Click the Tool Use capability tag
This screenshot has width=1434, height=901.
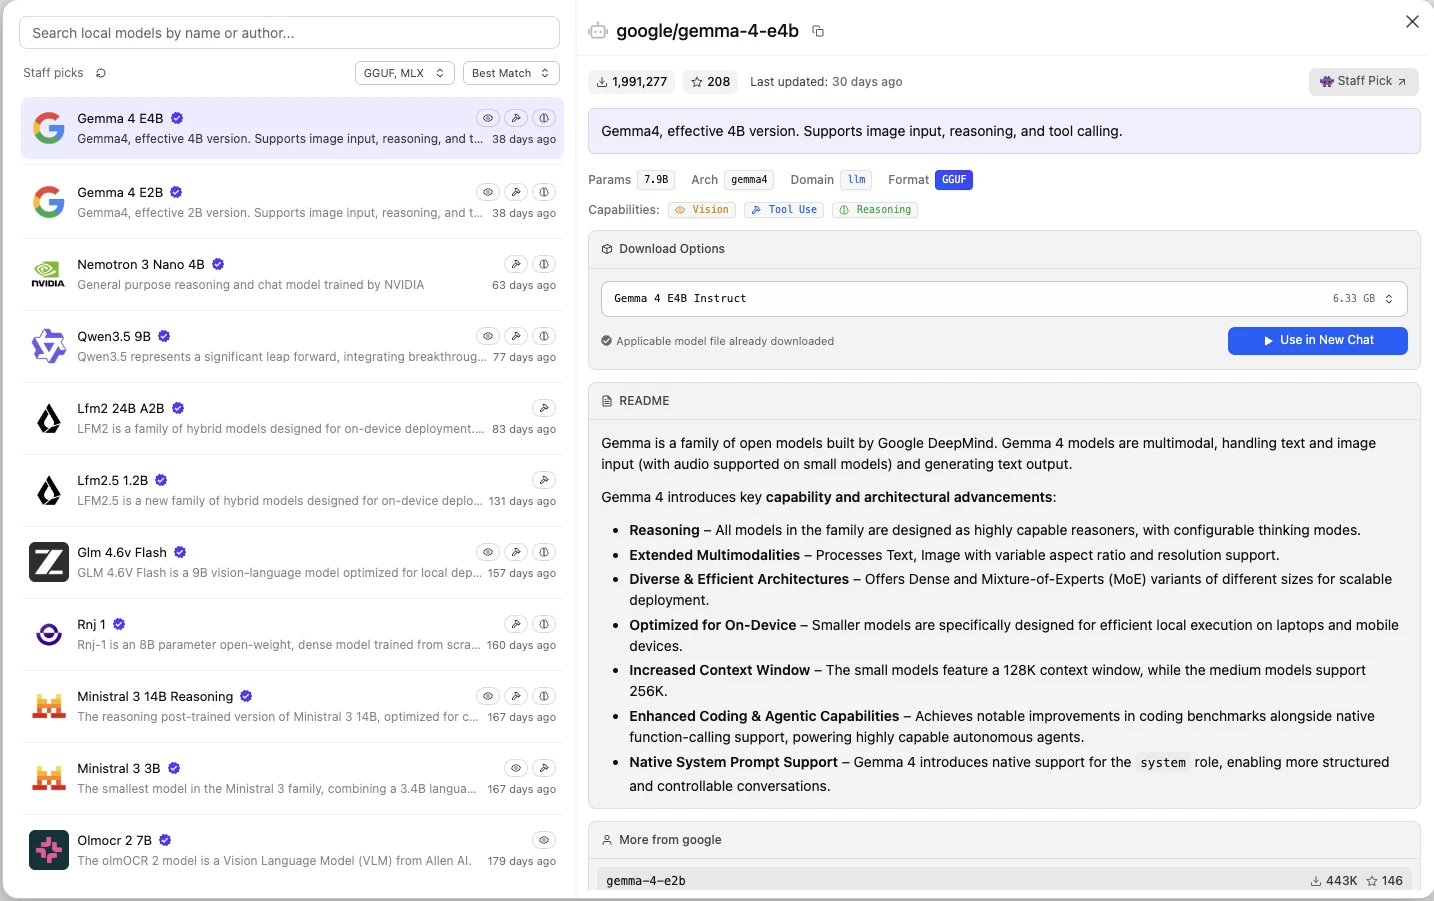pyautogui.click(x=784, y=210)
